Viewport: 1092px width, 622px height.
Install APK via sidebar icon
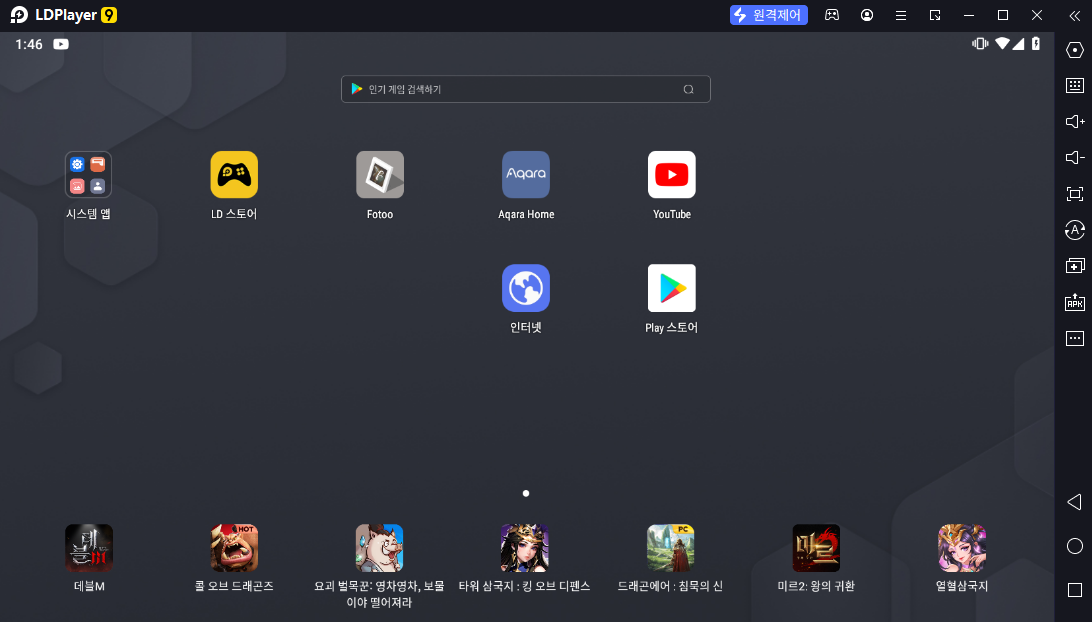point(1075,302)
